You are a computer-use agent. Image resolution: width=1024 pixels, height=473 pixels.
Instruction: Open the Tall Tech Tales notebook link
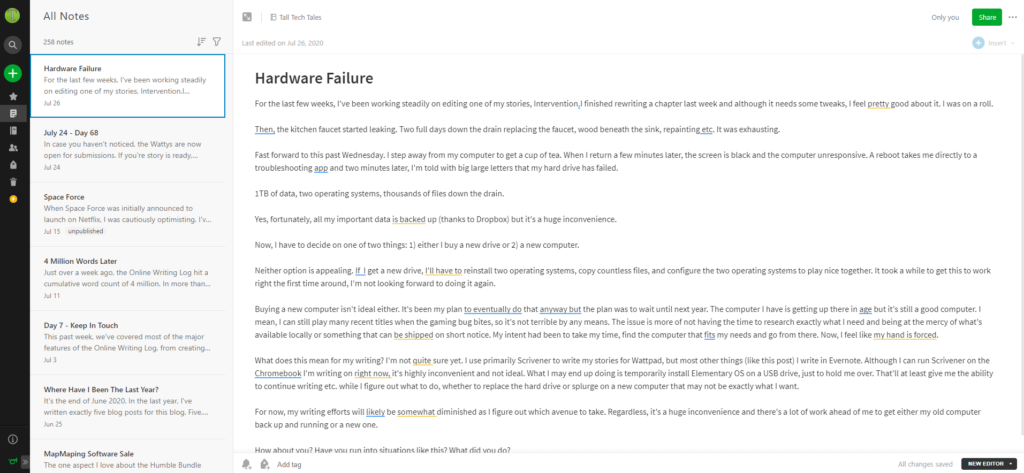point(296,18)
